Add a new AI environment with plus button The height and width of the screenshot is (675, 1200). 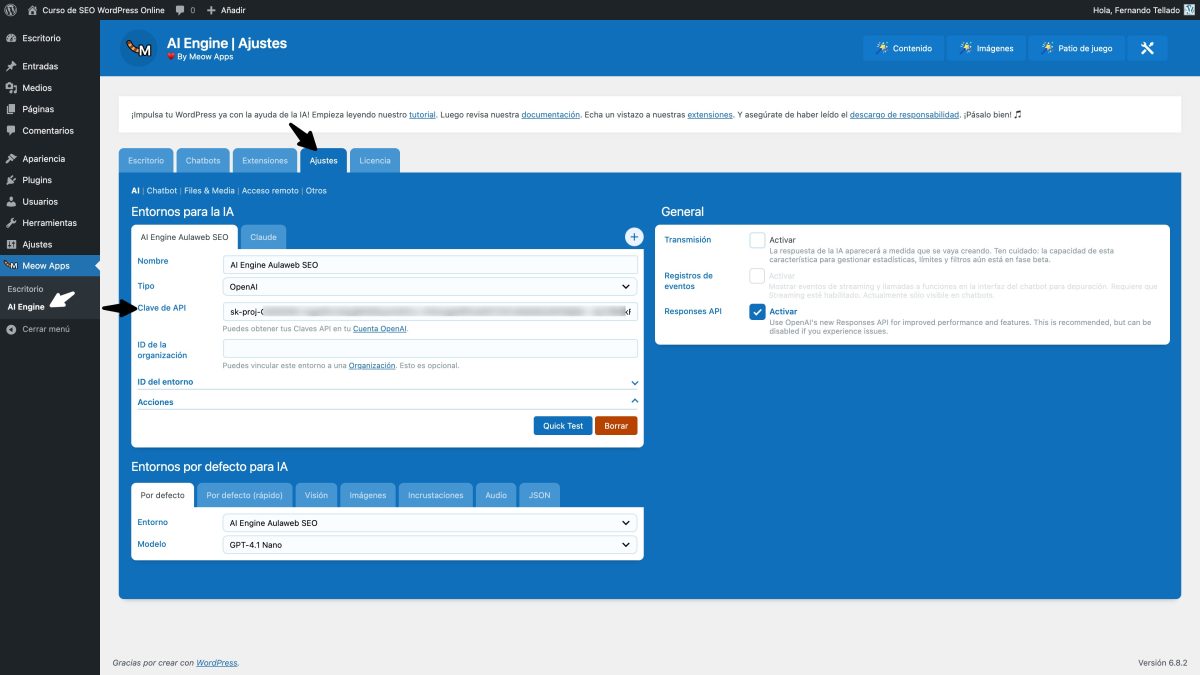point(633,236)
